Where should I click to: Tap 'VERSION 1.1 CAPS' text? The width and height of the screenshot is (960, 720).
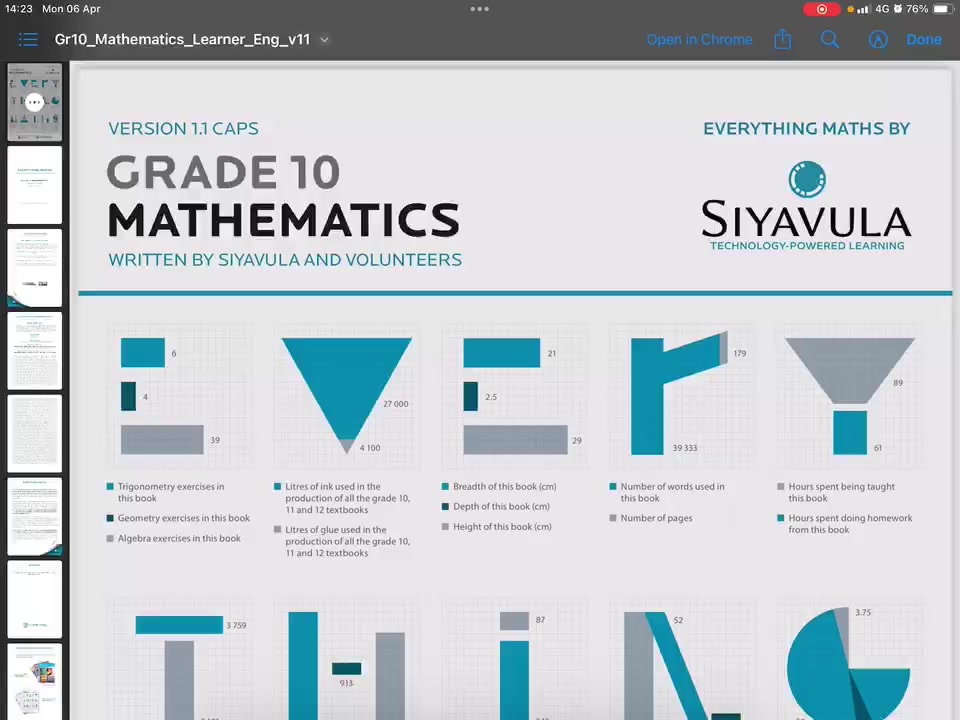[x=184, y=129]
